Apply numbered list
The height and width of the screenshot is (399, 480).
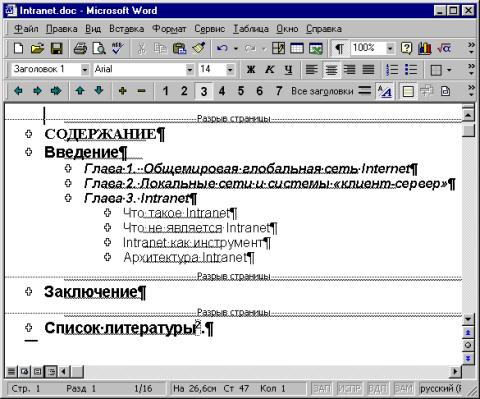click(x=392, y=69)
